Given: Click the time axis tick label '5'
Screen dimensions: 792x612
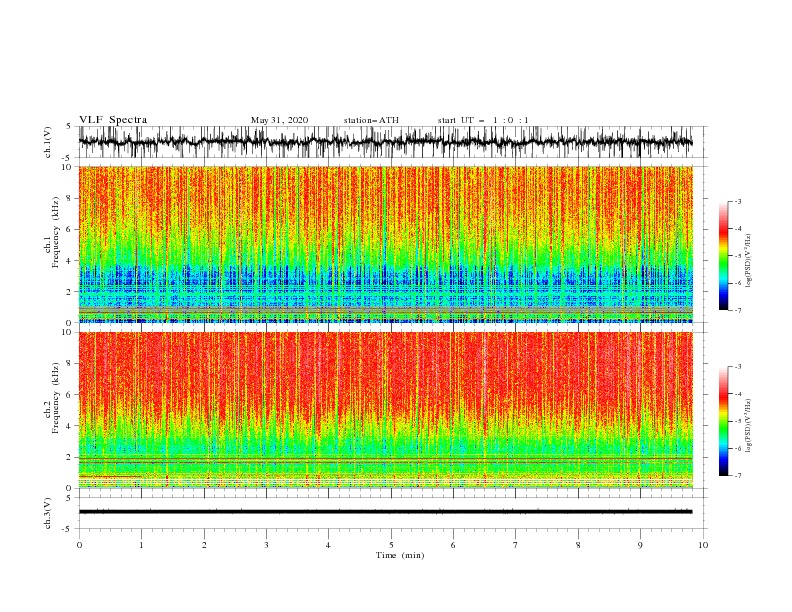Looking at the screenshot, I should [391, 545].
